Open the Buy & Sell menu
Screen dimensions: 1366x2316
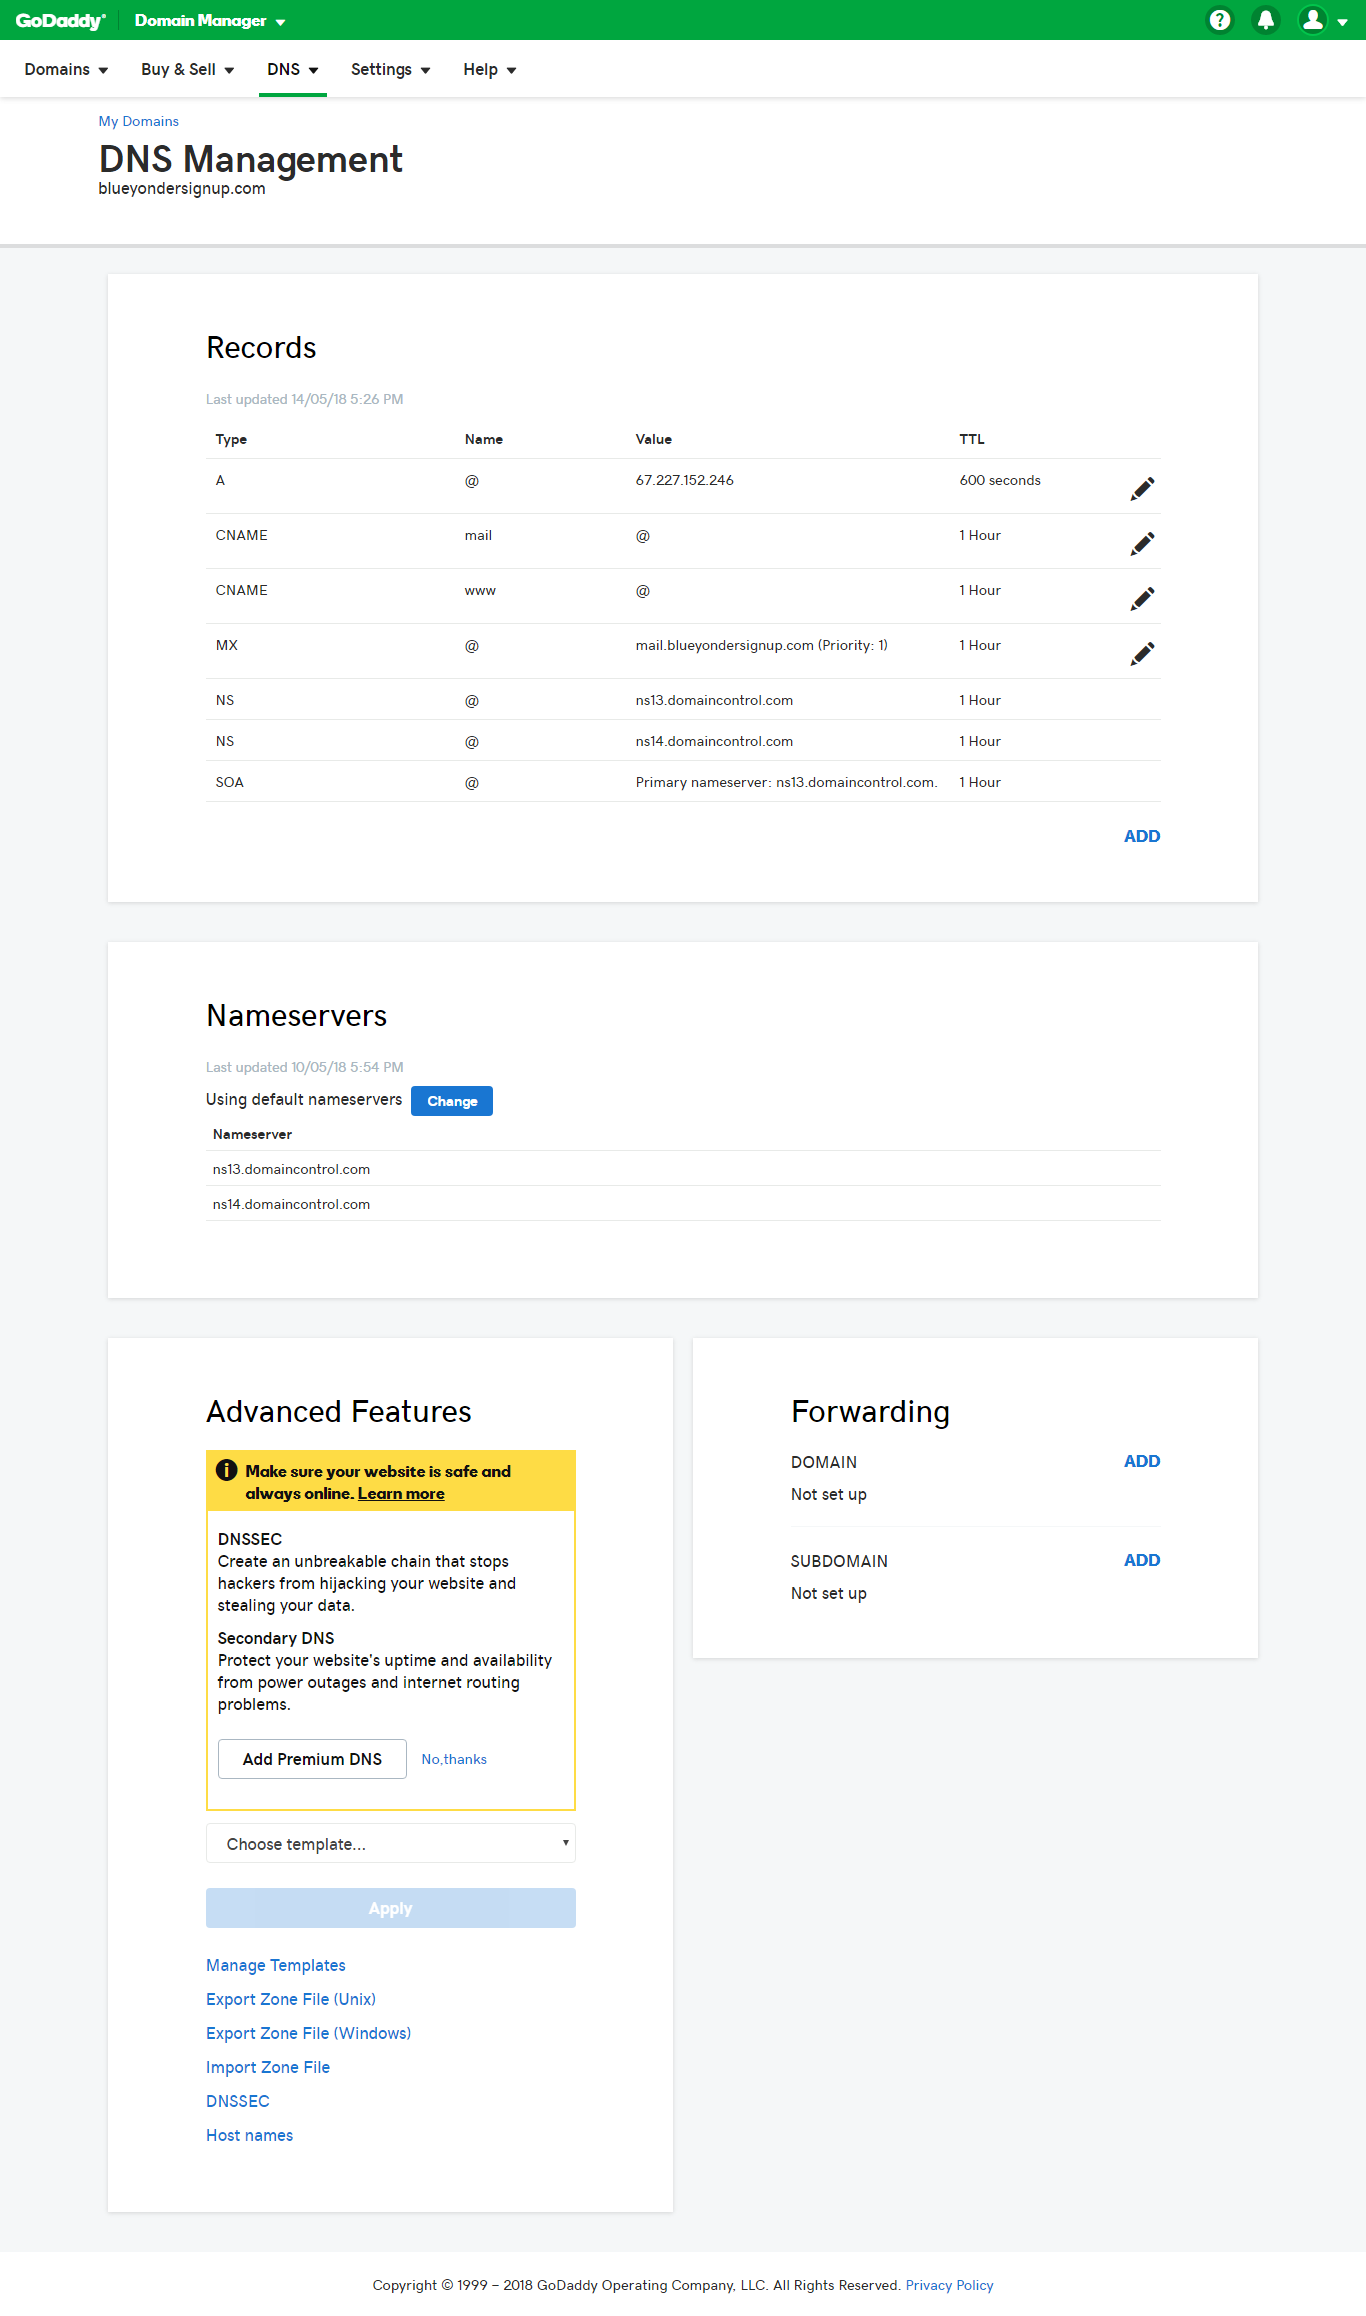[187, 69]
